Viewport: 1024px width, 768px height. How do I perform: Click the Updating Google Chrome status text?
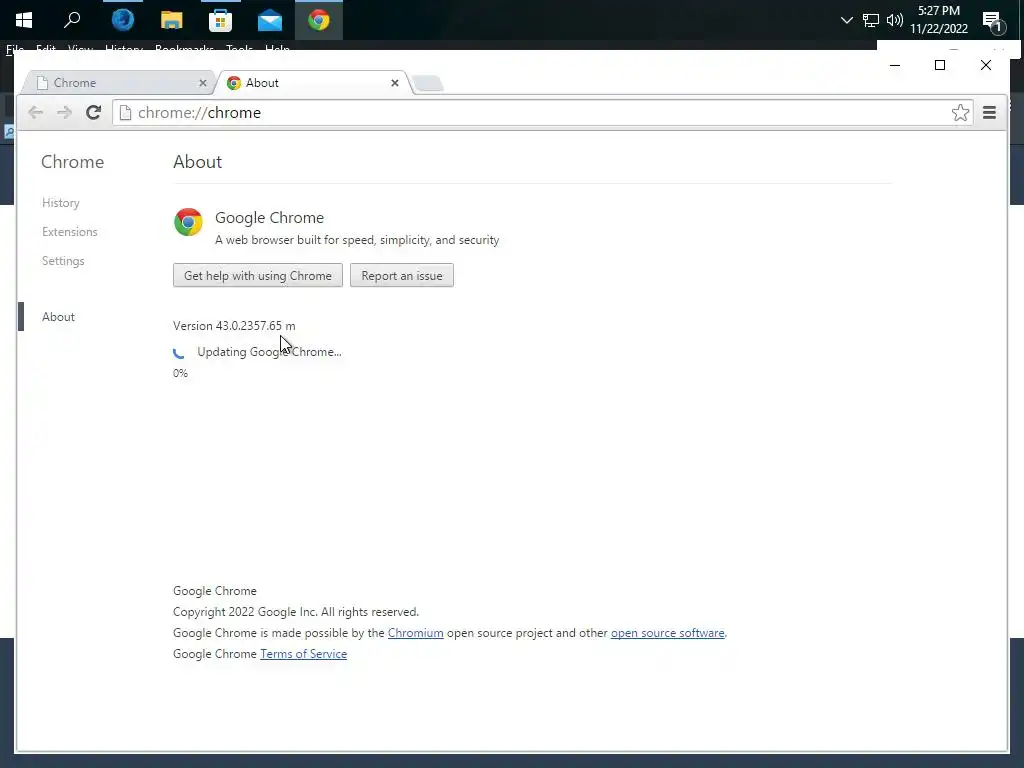pos(269,352)
